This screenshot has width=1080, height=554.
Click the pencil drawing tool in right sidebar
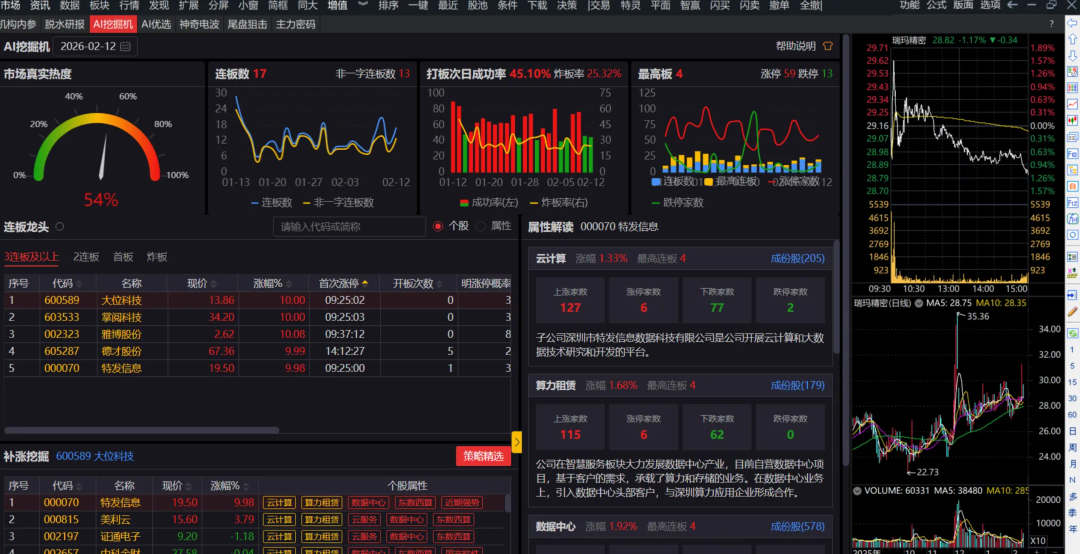(x=1072, y=312)
